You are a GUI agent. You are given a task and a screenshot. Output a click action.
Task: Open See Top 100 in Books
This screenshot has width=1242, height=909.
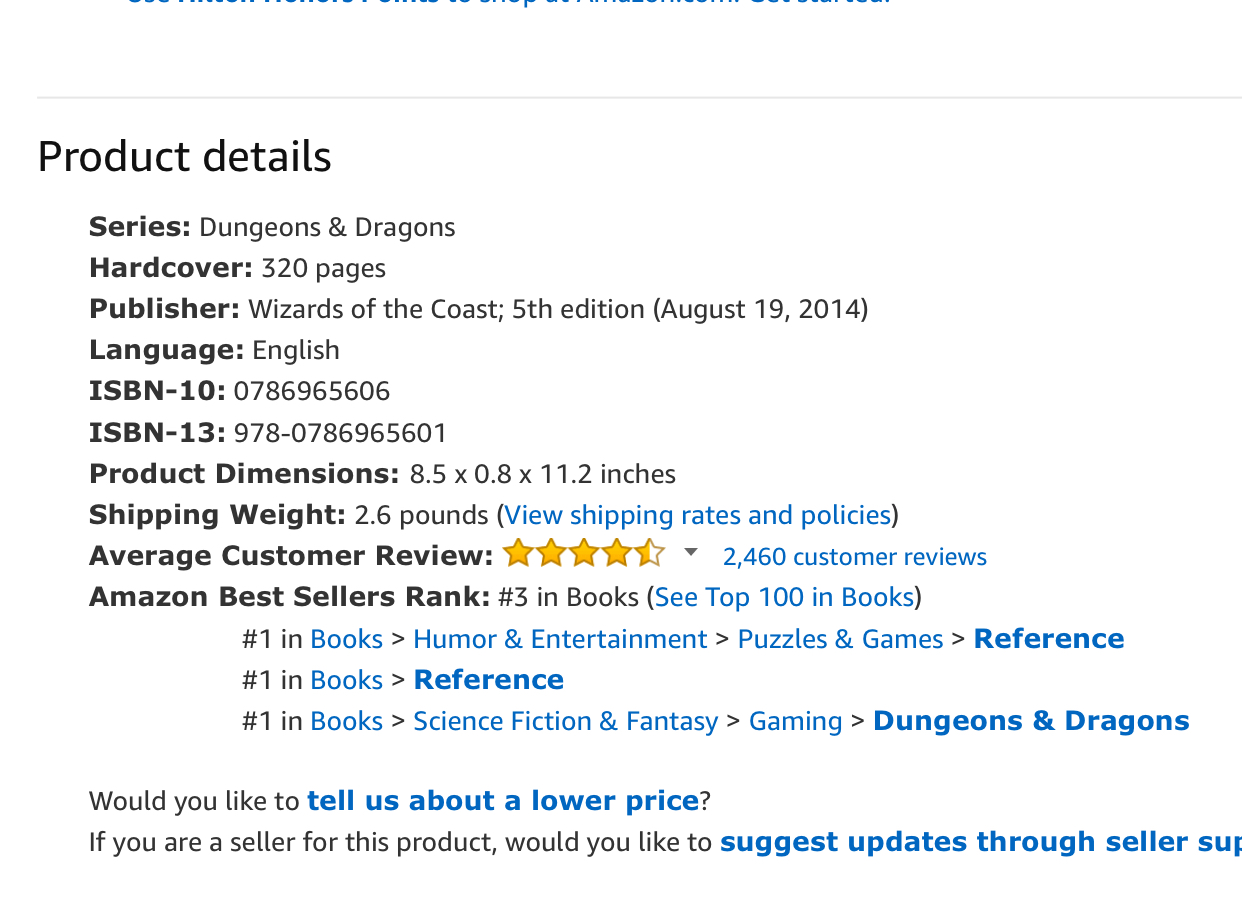(x=784, y=597)
